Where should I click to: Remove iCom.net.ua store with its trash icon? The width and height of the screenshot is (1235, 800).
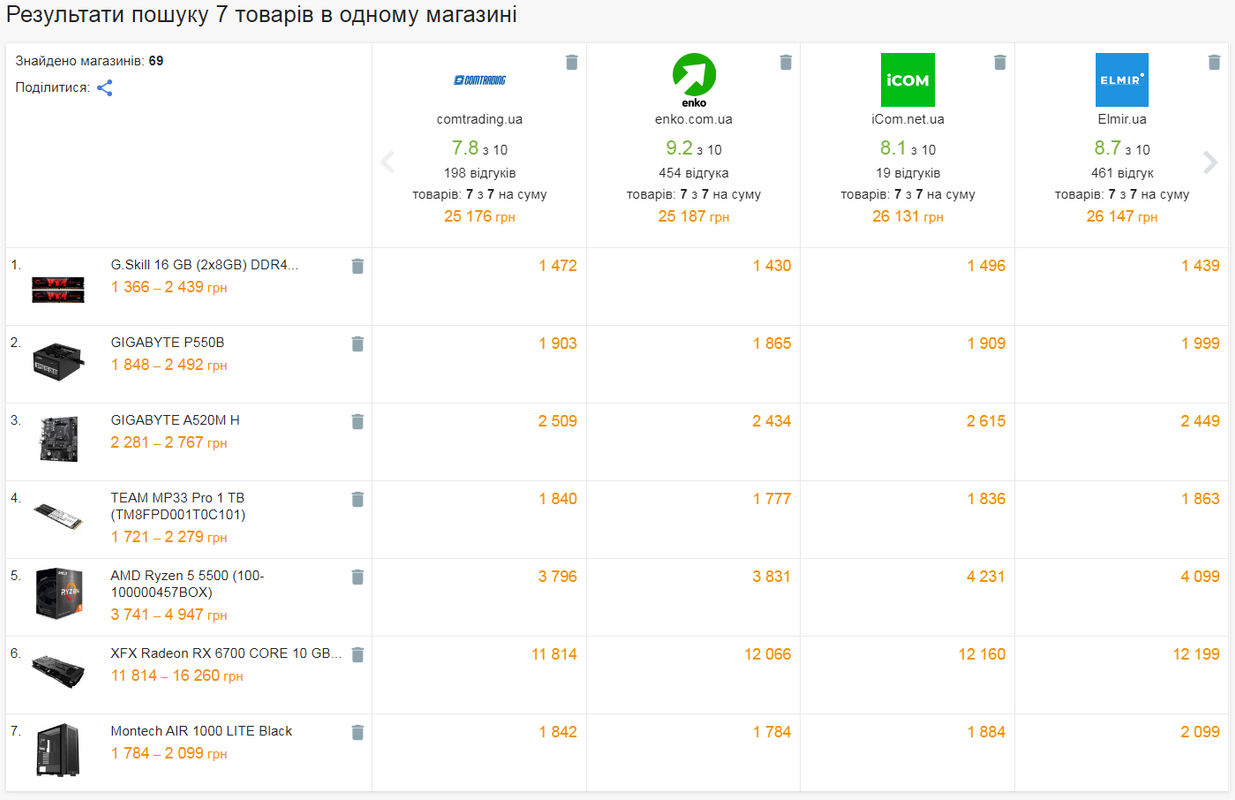click(x=1000, y=62)
